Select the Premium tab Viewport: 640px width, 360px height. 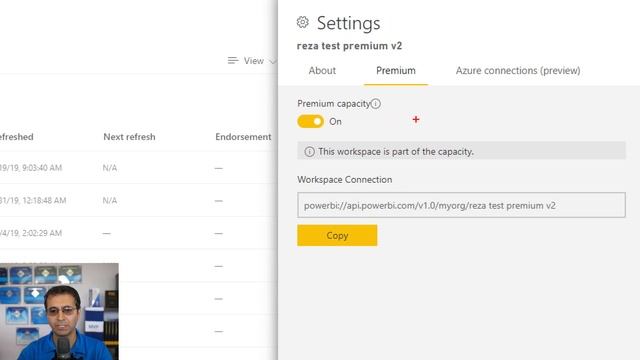(396, 71)
